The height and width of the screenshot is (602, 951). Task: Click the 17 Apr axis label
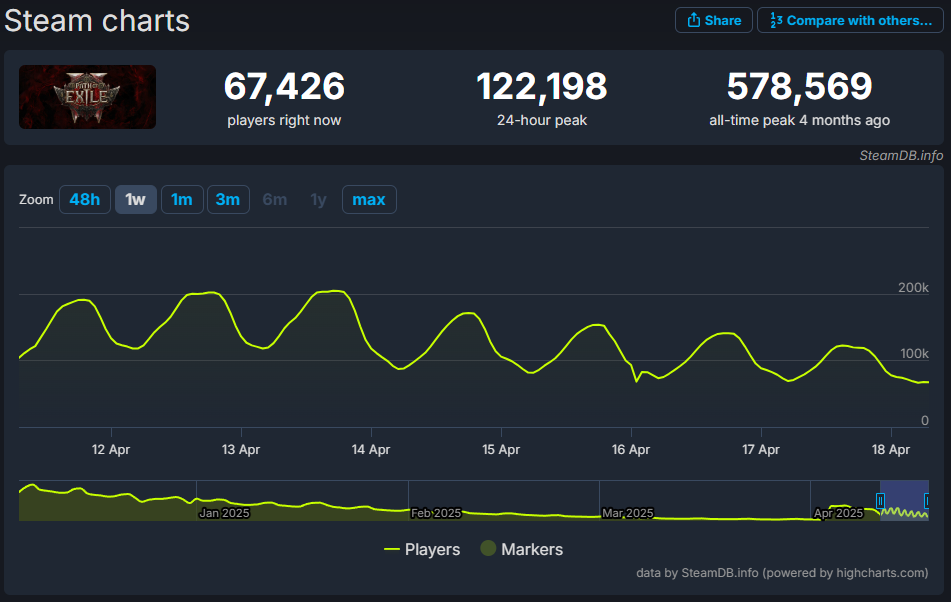[761, 450]
